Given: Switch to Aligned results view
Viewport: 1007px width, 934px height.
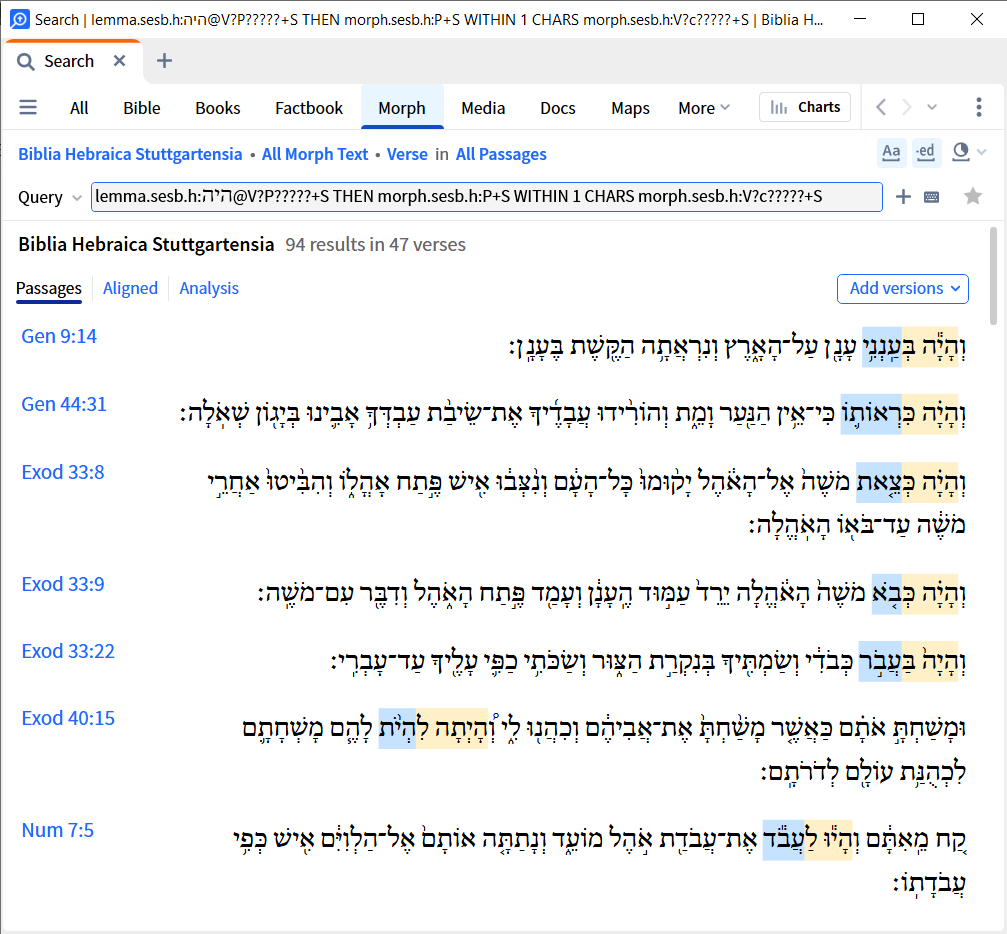Looking at the screenshot, I should click(x=130, y=288).
